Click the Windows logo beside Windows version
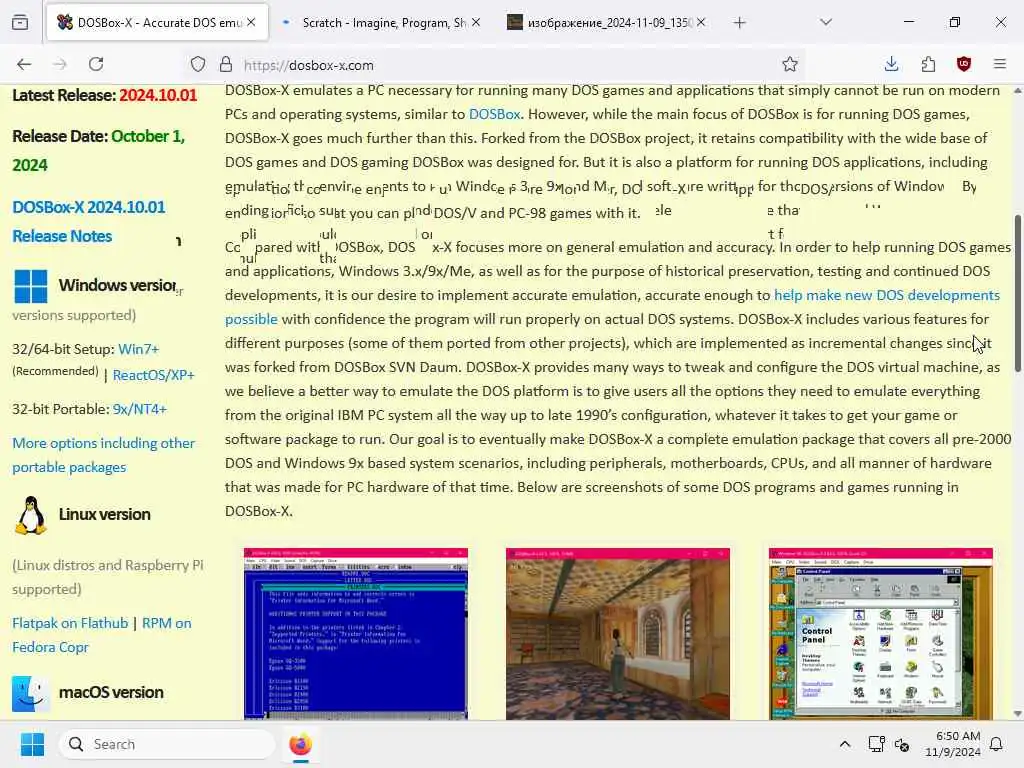Image resolution: width=1024 pixels, height=768 pixels. [31, 286]
